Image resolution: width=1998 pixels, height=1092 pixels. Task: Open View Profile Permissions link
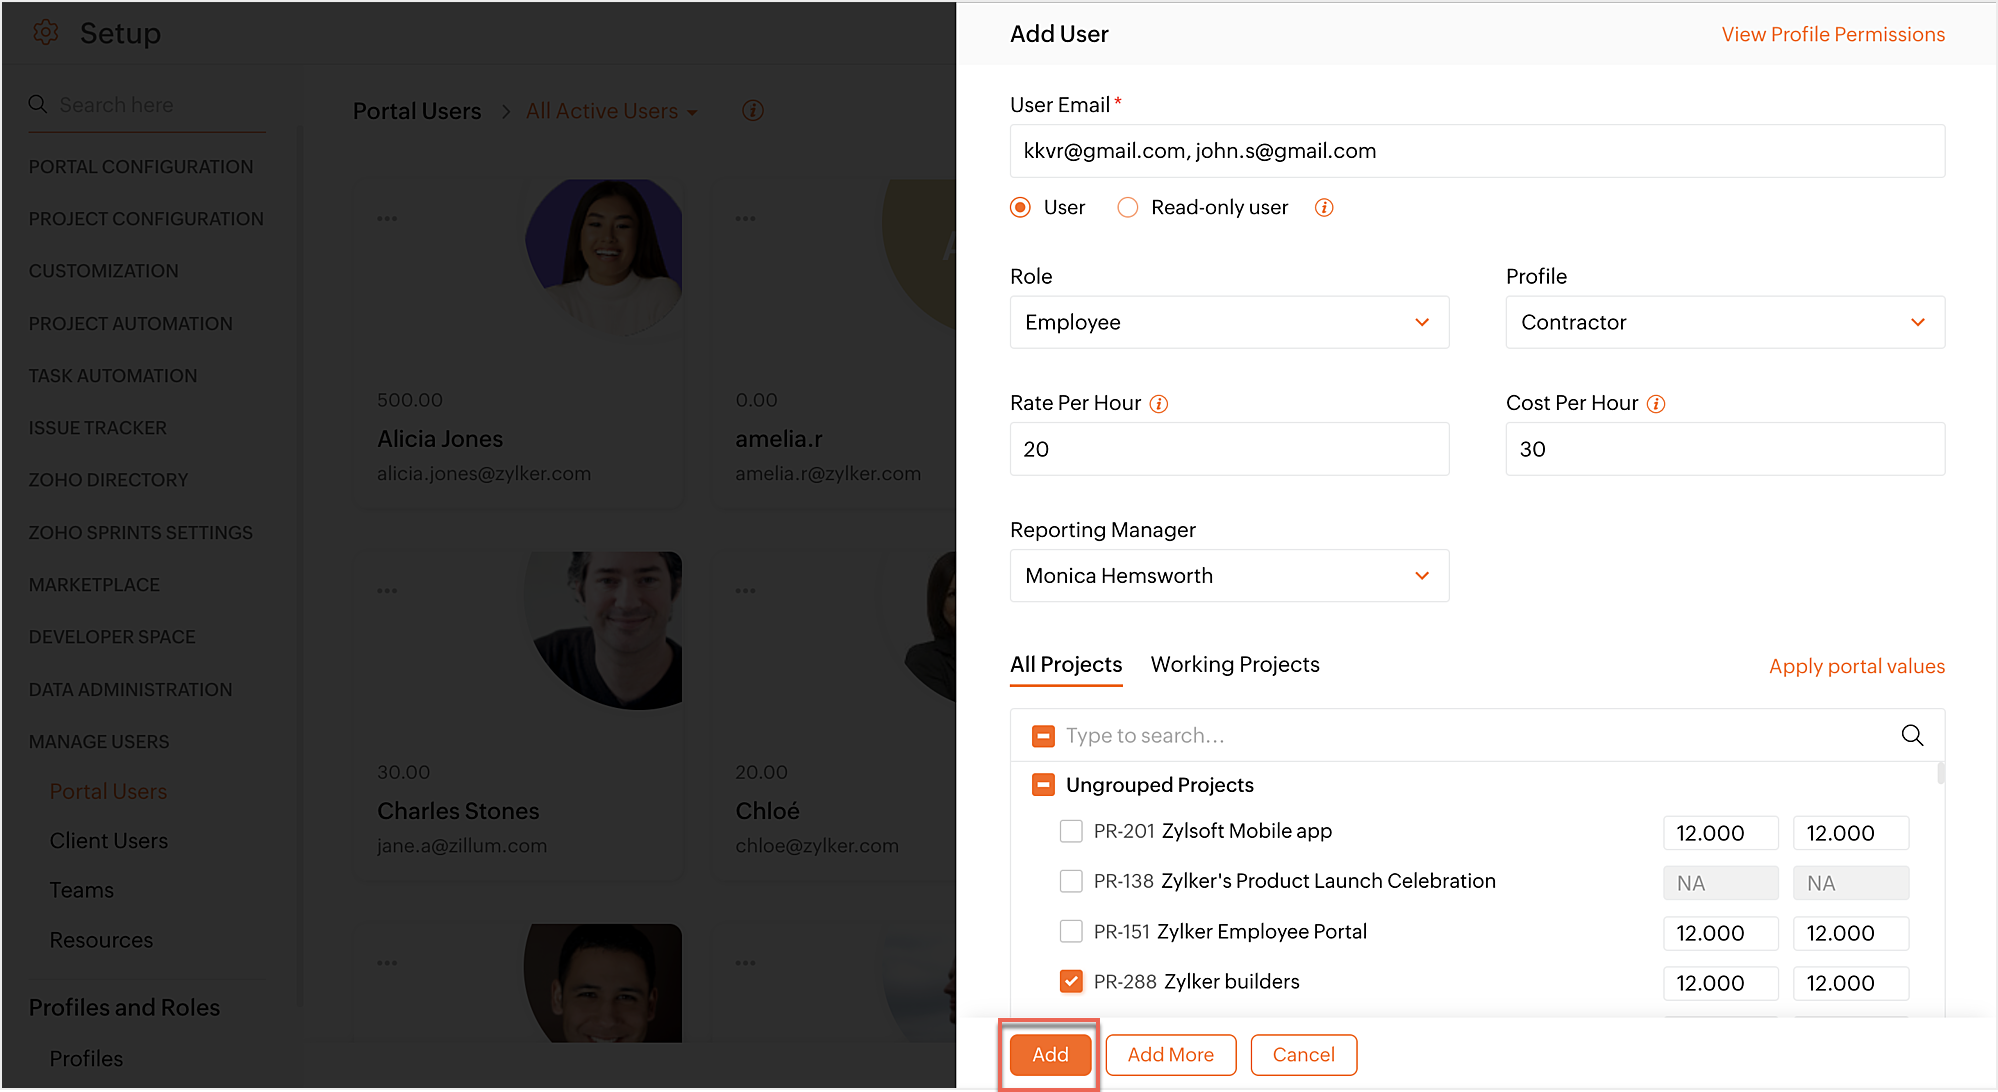coord(1832,34)
